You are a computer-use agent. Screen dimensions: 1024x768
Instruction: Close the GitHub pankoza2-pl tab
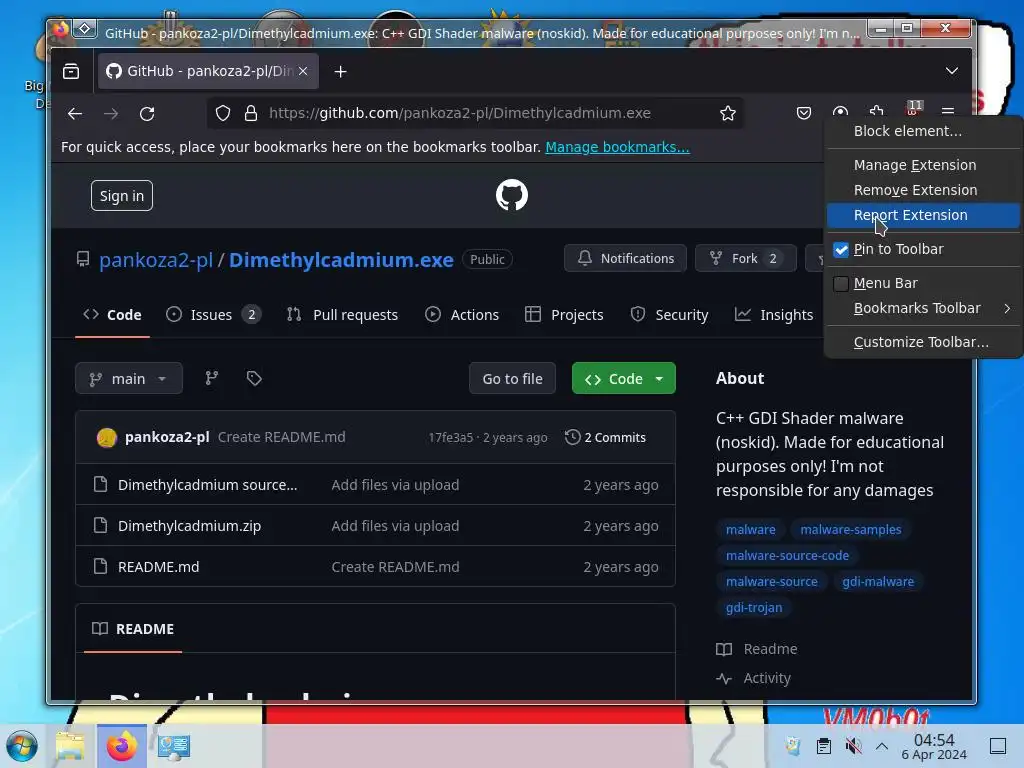point(303,71)
